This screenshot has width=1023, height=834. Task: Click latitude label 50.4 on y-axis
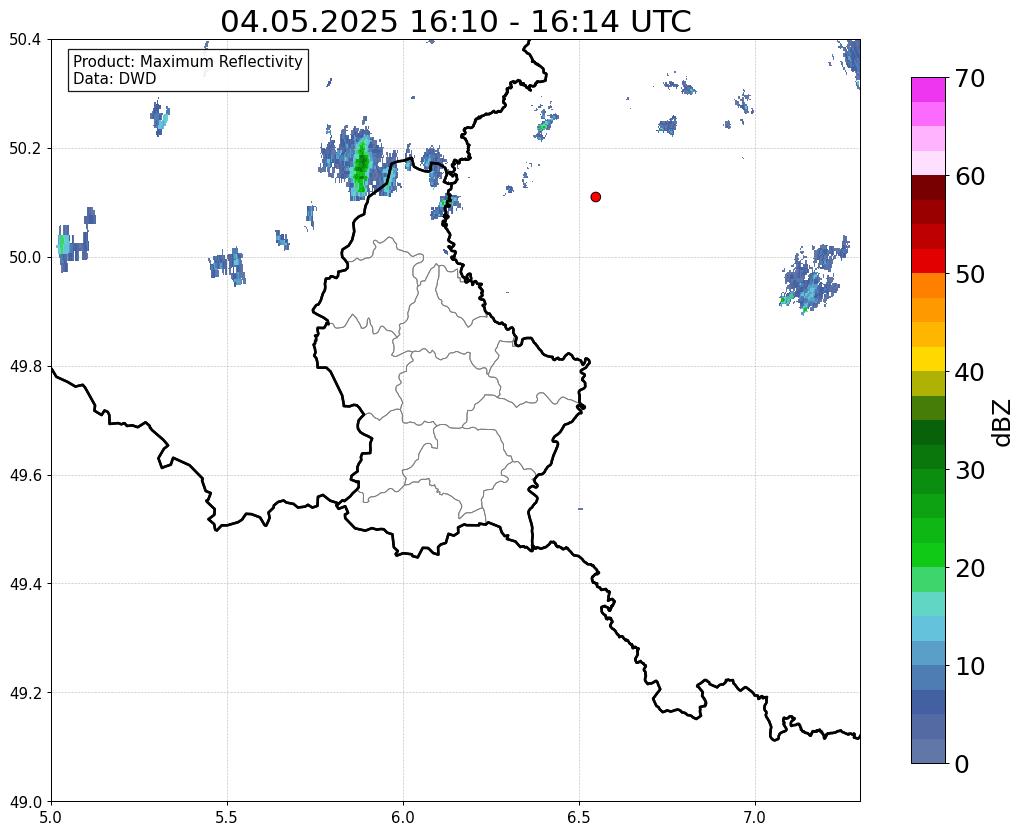(x=25, y=40)
